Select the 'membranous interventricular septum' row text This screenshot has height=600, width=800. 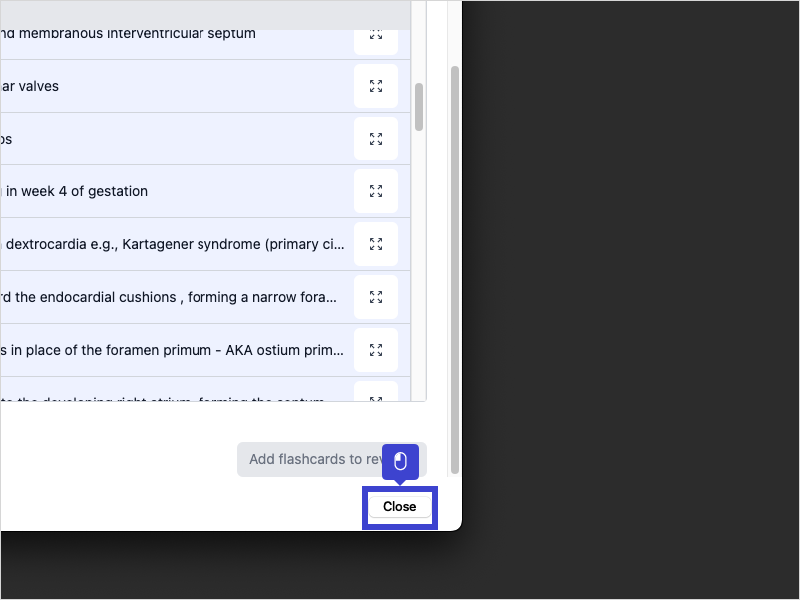(x=130, y=34)
